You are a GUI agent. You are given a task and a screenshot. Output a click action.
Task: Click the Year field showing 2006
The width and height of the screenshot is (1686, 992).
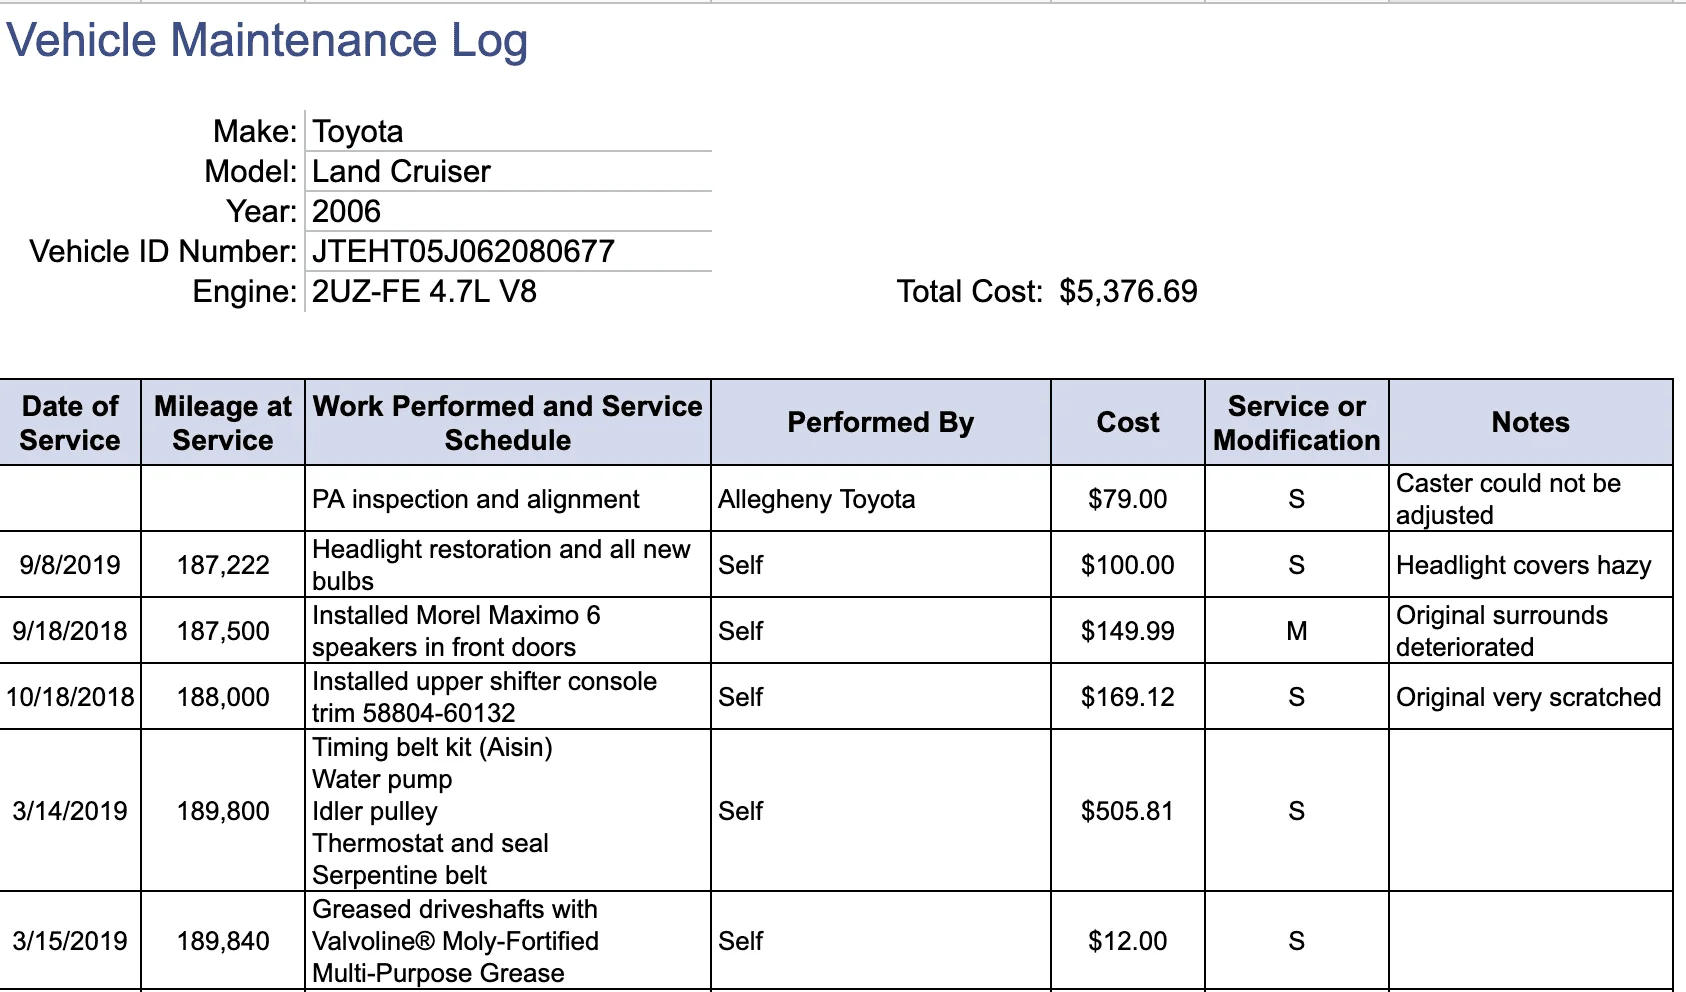[x=507, y=211]
